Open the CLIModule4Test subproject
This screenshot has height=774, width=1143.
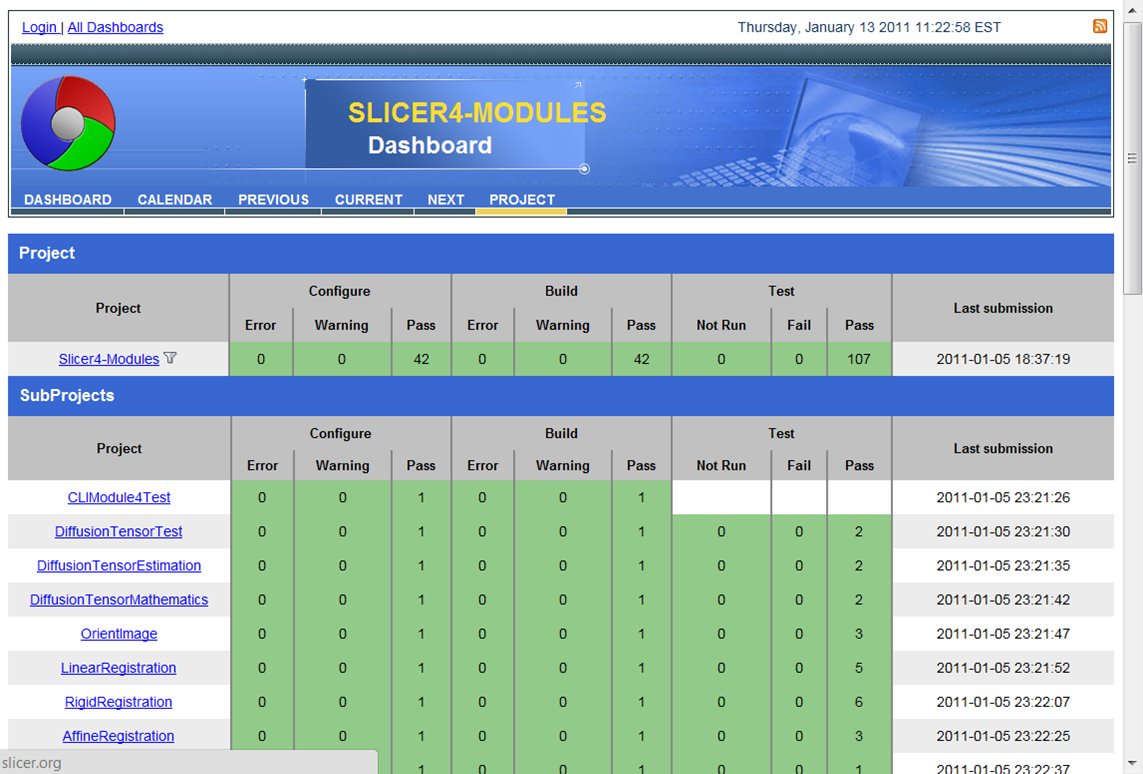[x=119, y=497]
